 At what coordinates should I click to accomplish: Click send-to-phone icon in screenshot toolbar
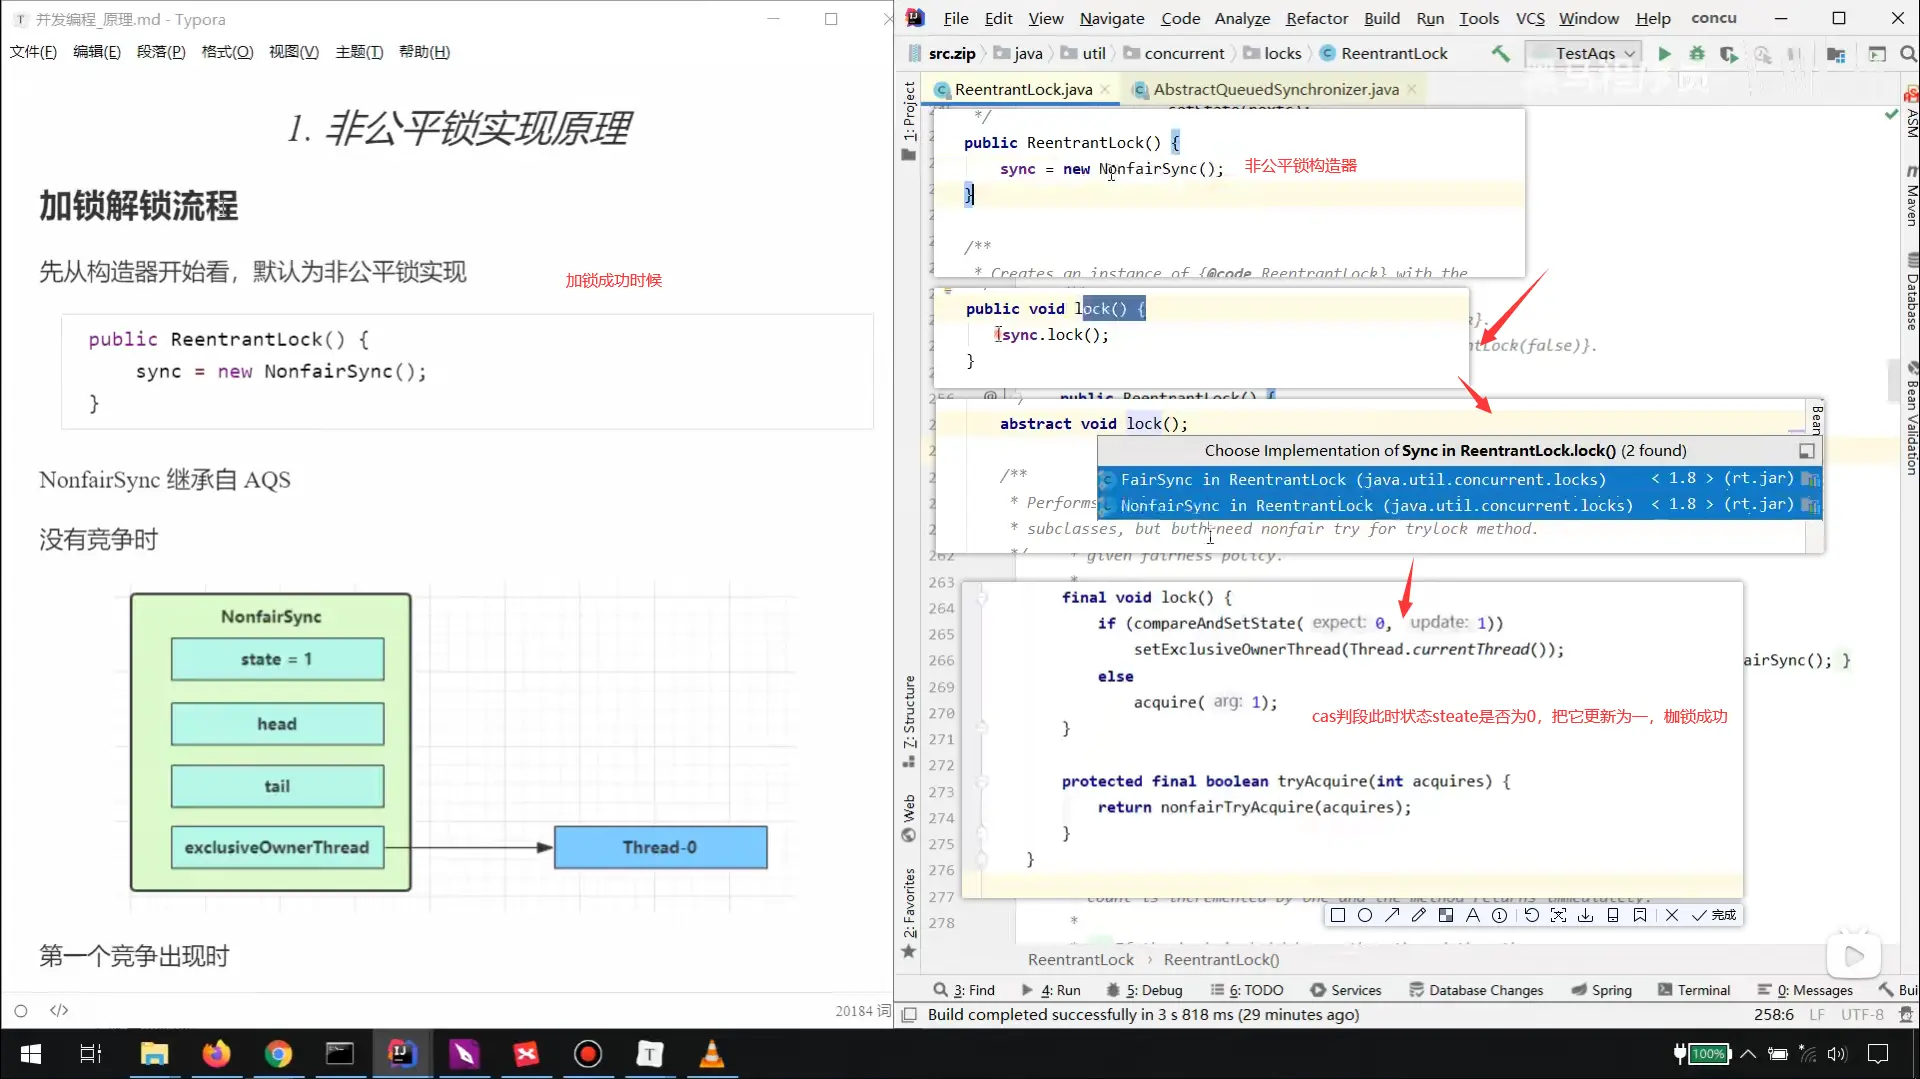(x=1613, y=915)
